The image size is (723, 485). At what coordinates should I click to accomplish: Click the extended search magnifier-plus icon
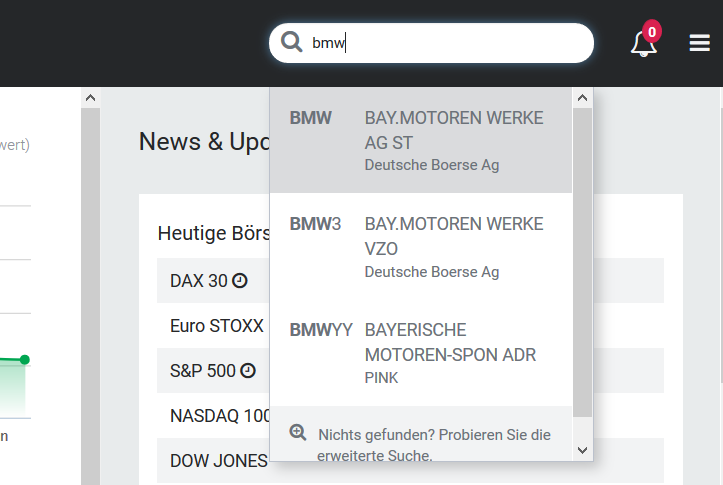(298, 433)
